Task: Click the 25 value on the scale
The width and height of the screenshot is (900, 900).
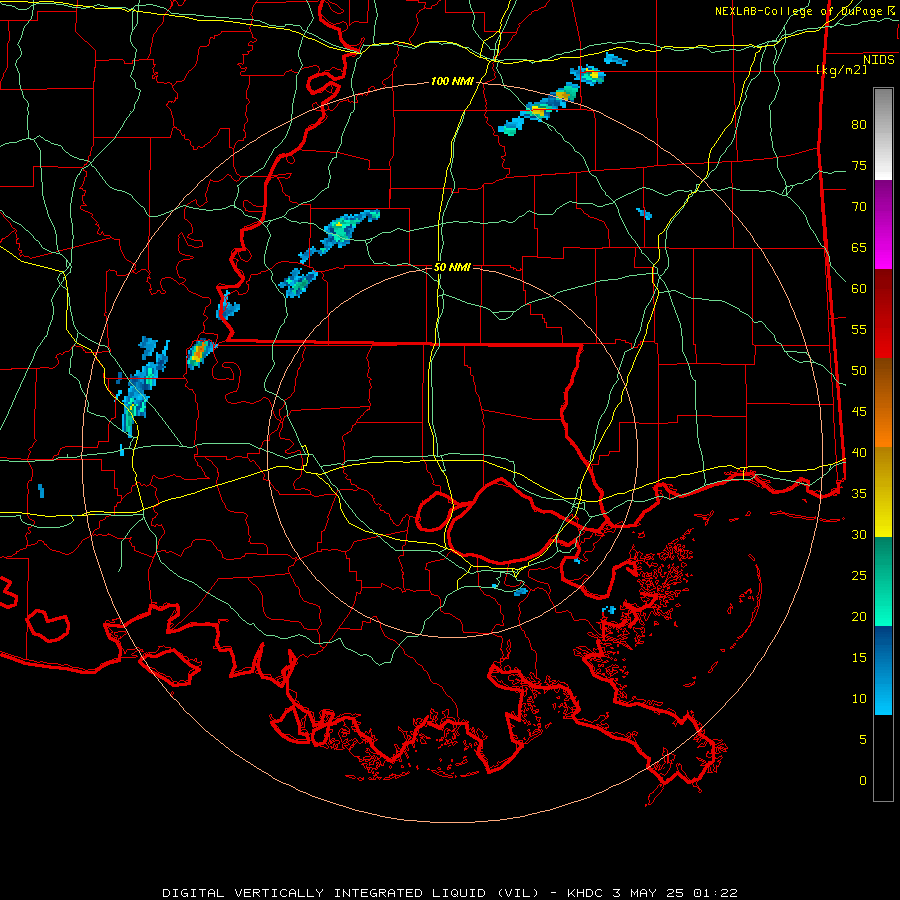Action: click(859, 576)
